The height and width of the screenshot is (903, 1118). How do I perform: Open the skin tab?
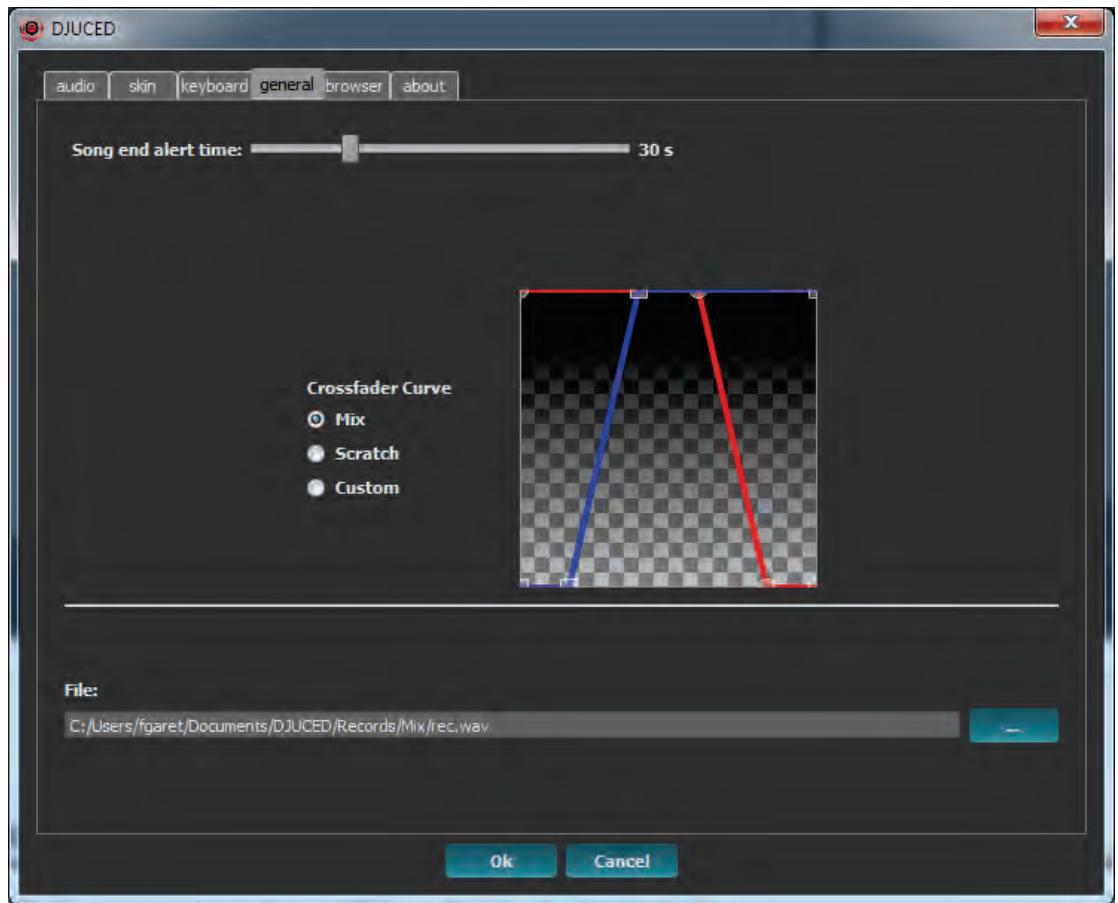tap(142, 86)
